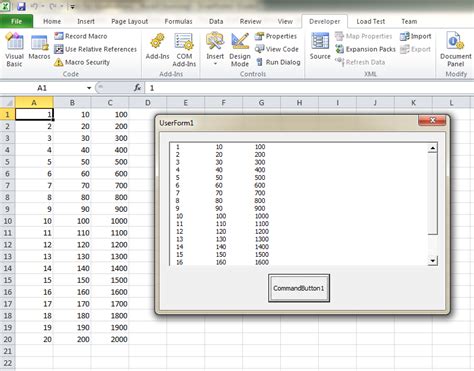Screen dimensions: 474x371
Task: Click CommandButton1 in UserForm1
Action: point(299,288)
